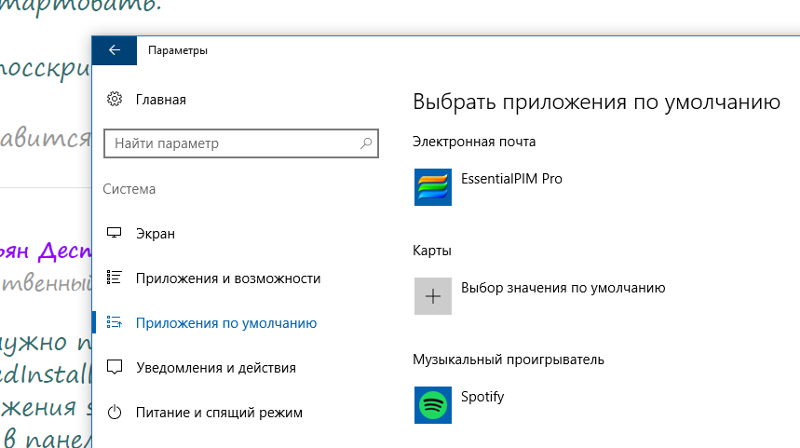Click the Питание power icon
Image resolution: width=800 pixels, height=448 pixels.
(x=114, y=412)
